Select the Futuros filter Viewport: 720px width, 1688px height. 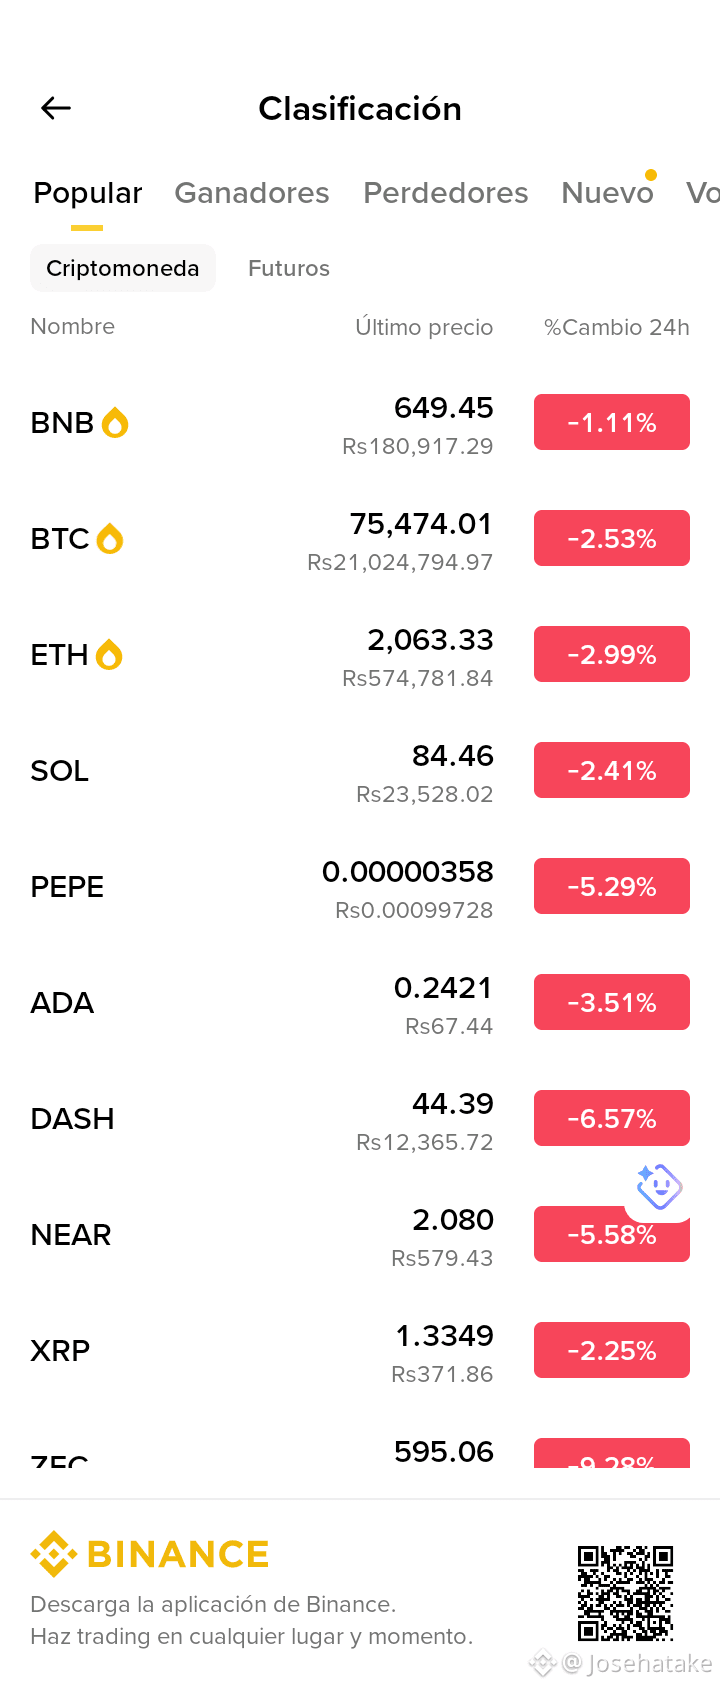click(x=289, y=268)
